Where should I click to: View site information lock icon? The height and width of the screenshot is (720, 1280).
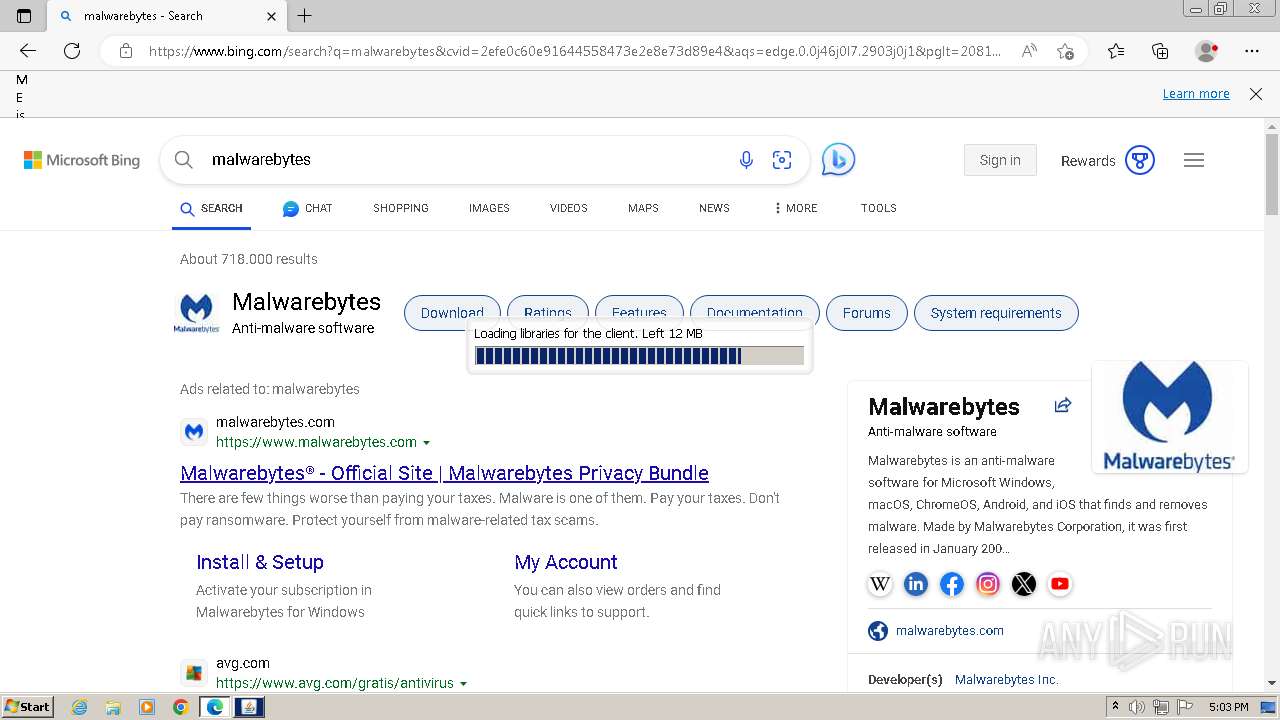click(x=126, y=51)
